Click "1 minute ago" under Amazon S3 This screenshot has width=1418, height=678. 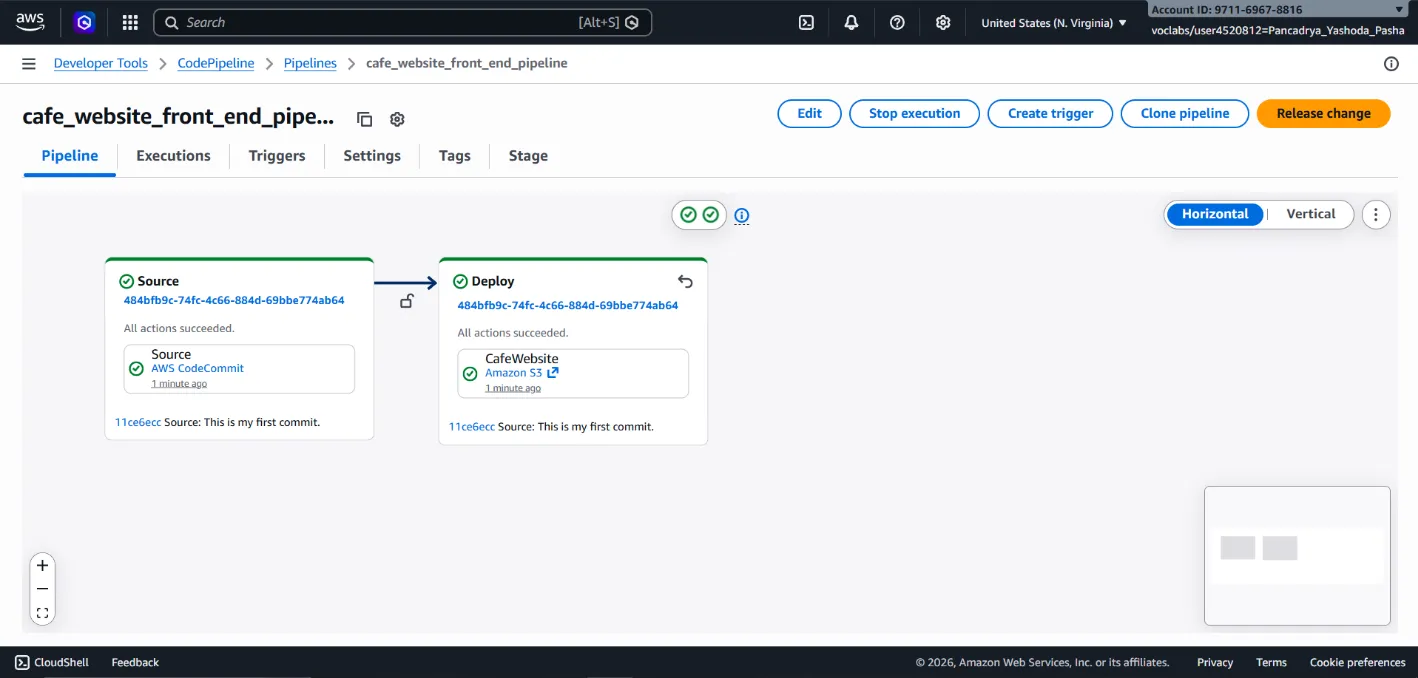tap(513, 388)
